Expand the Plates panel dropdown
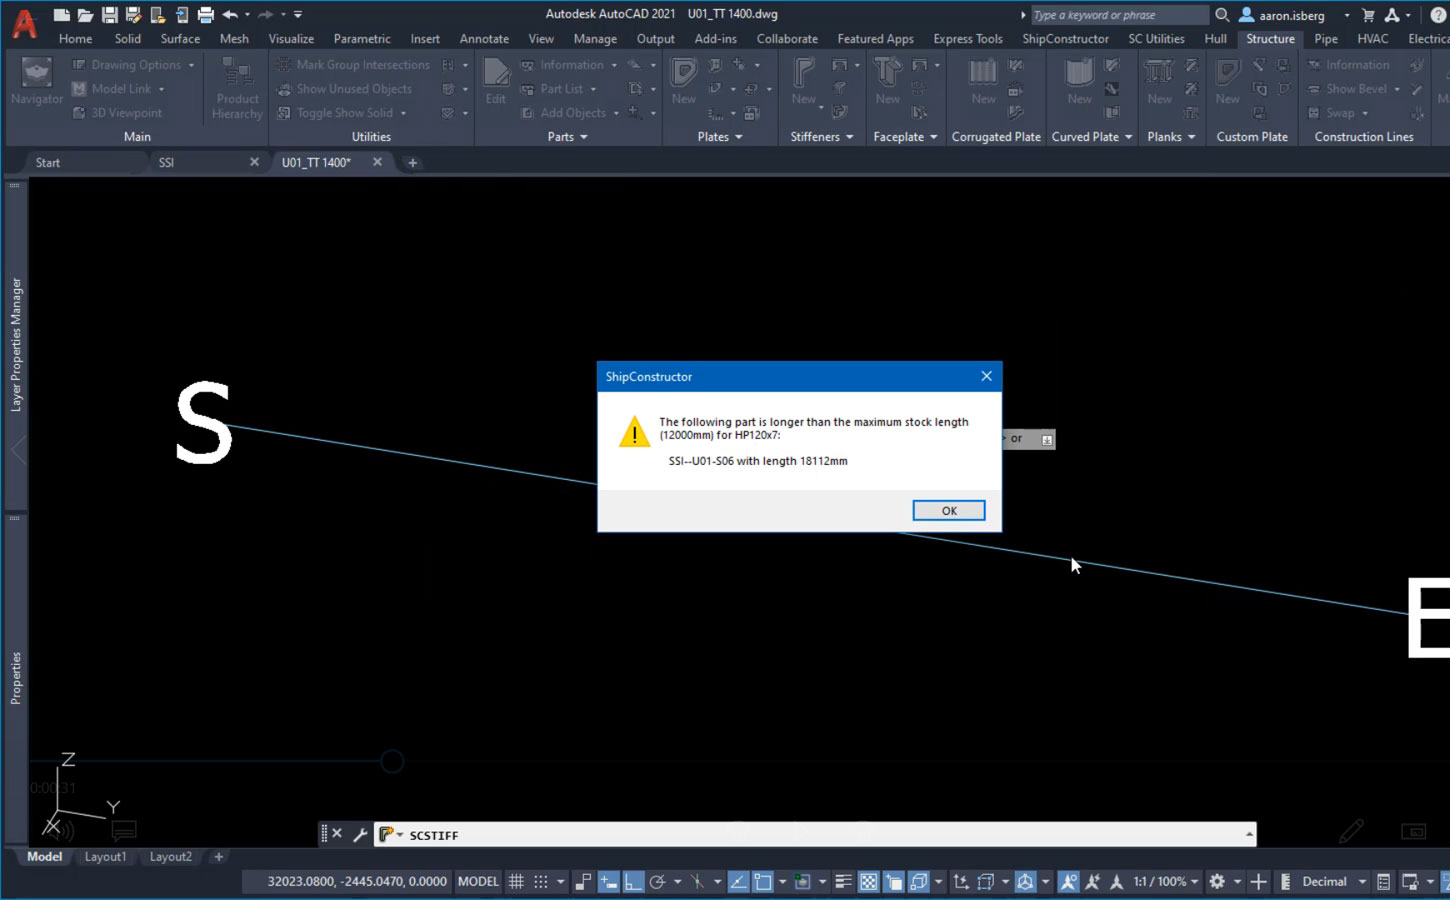 [720, 137]
